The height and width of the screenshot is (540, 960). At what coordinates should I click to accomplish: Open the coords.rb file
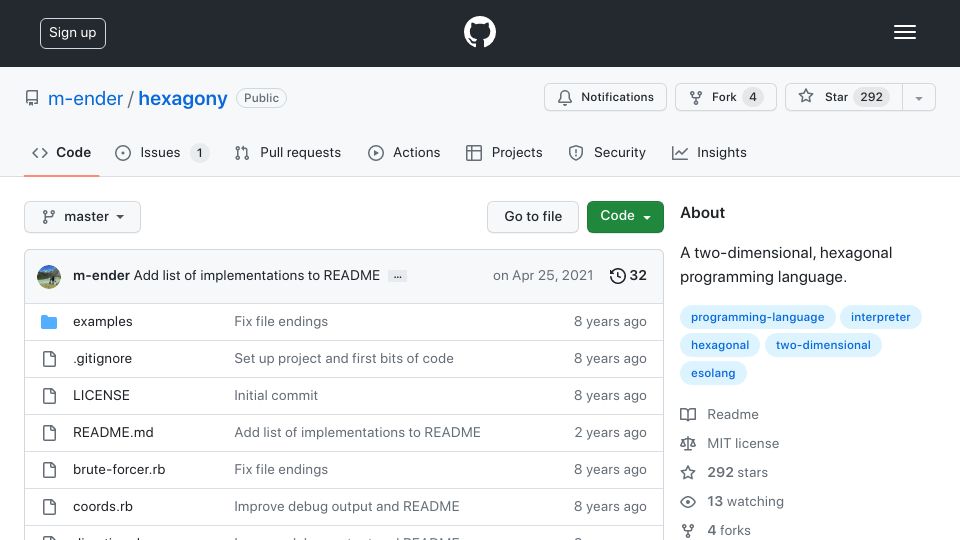103,506
